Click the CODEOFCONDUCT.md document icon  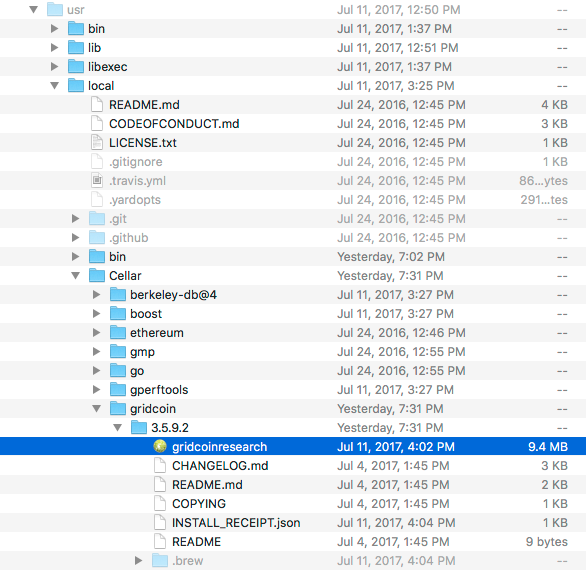97,124
